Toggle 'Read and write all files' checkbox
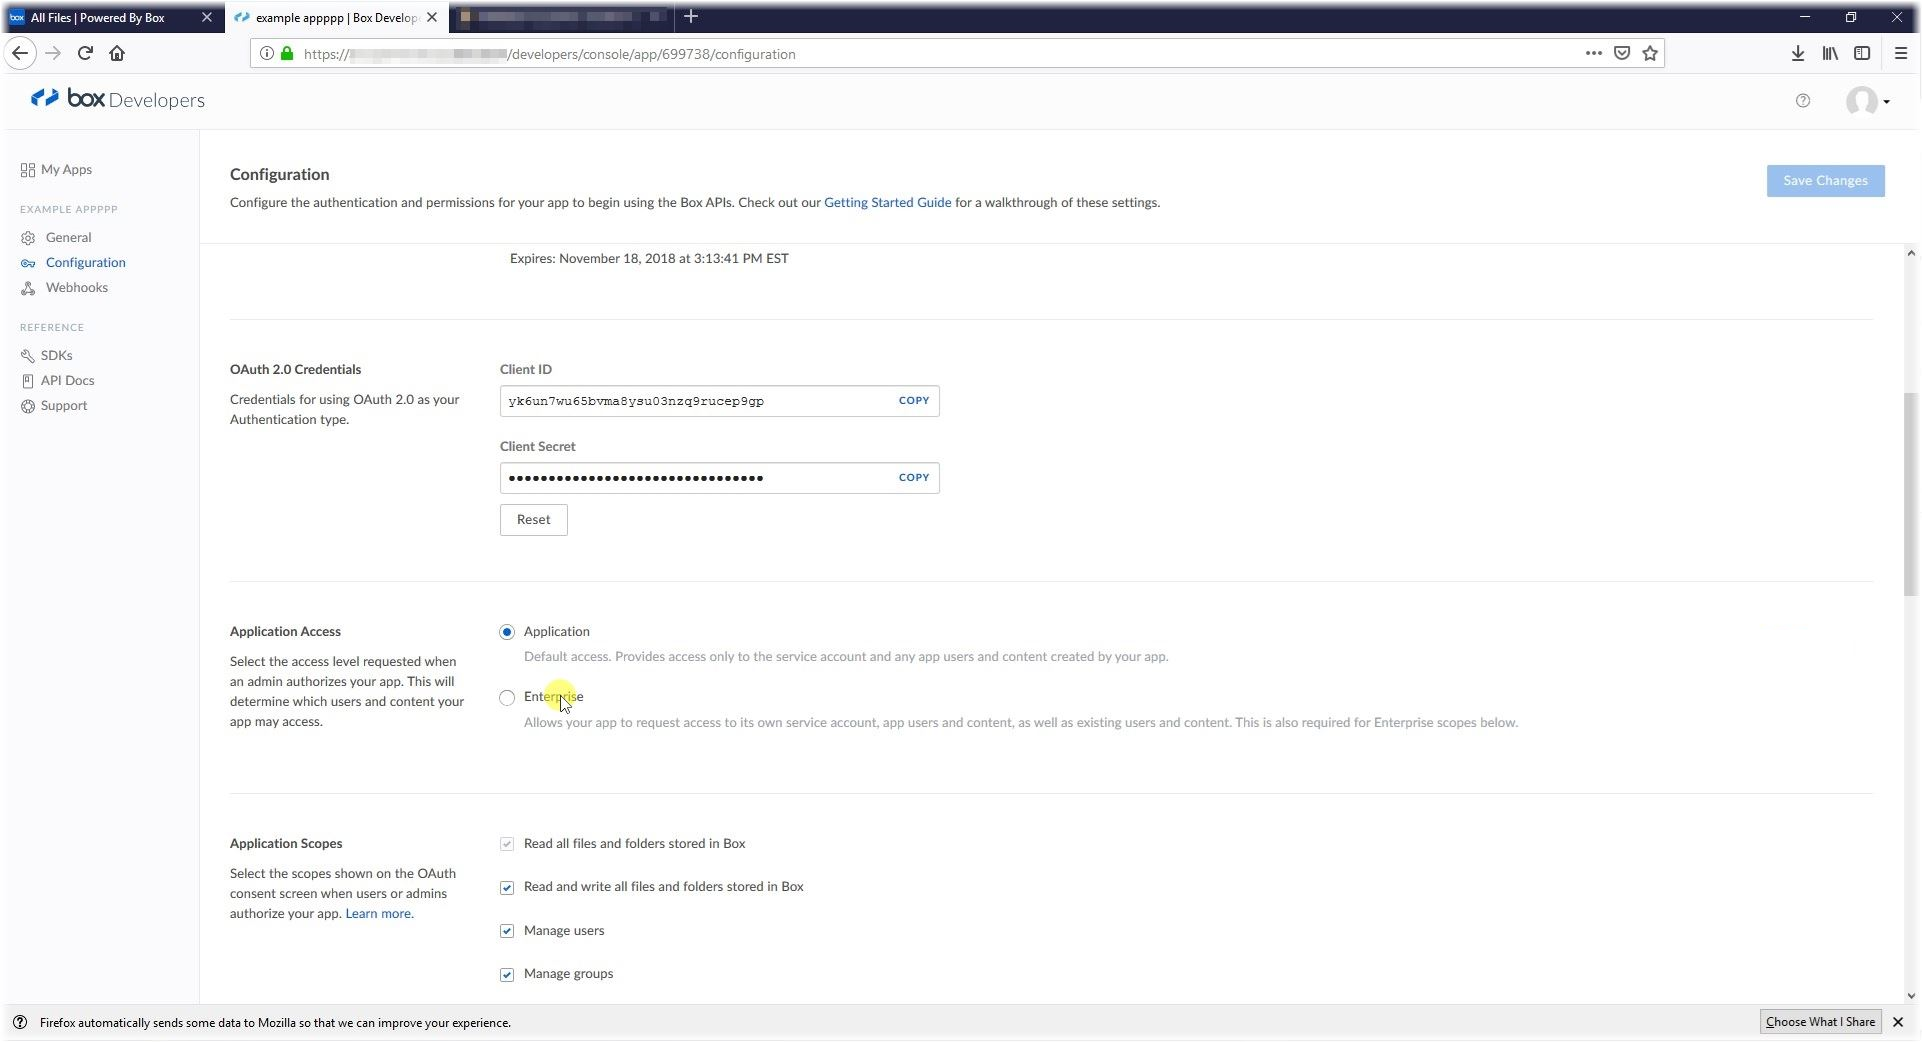 coord(507,888)
